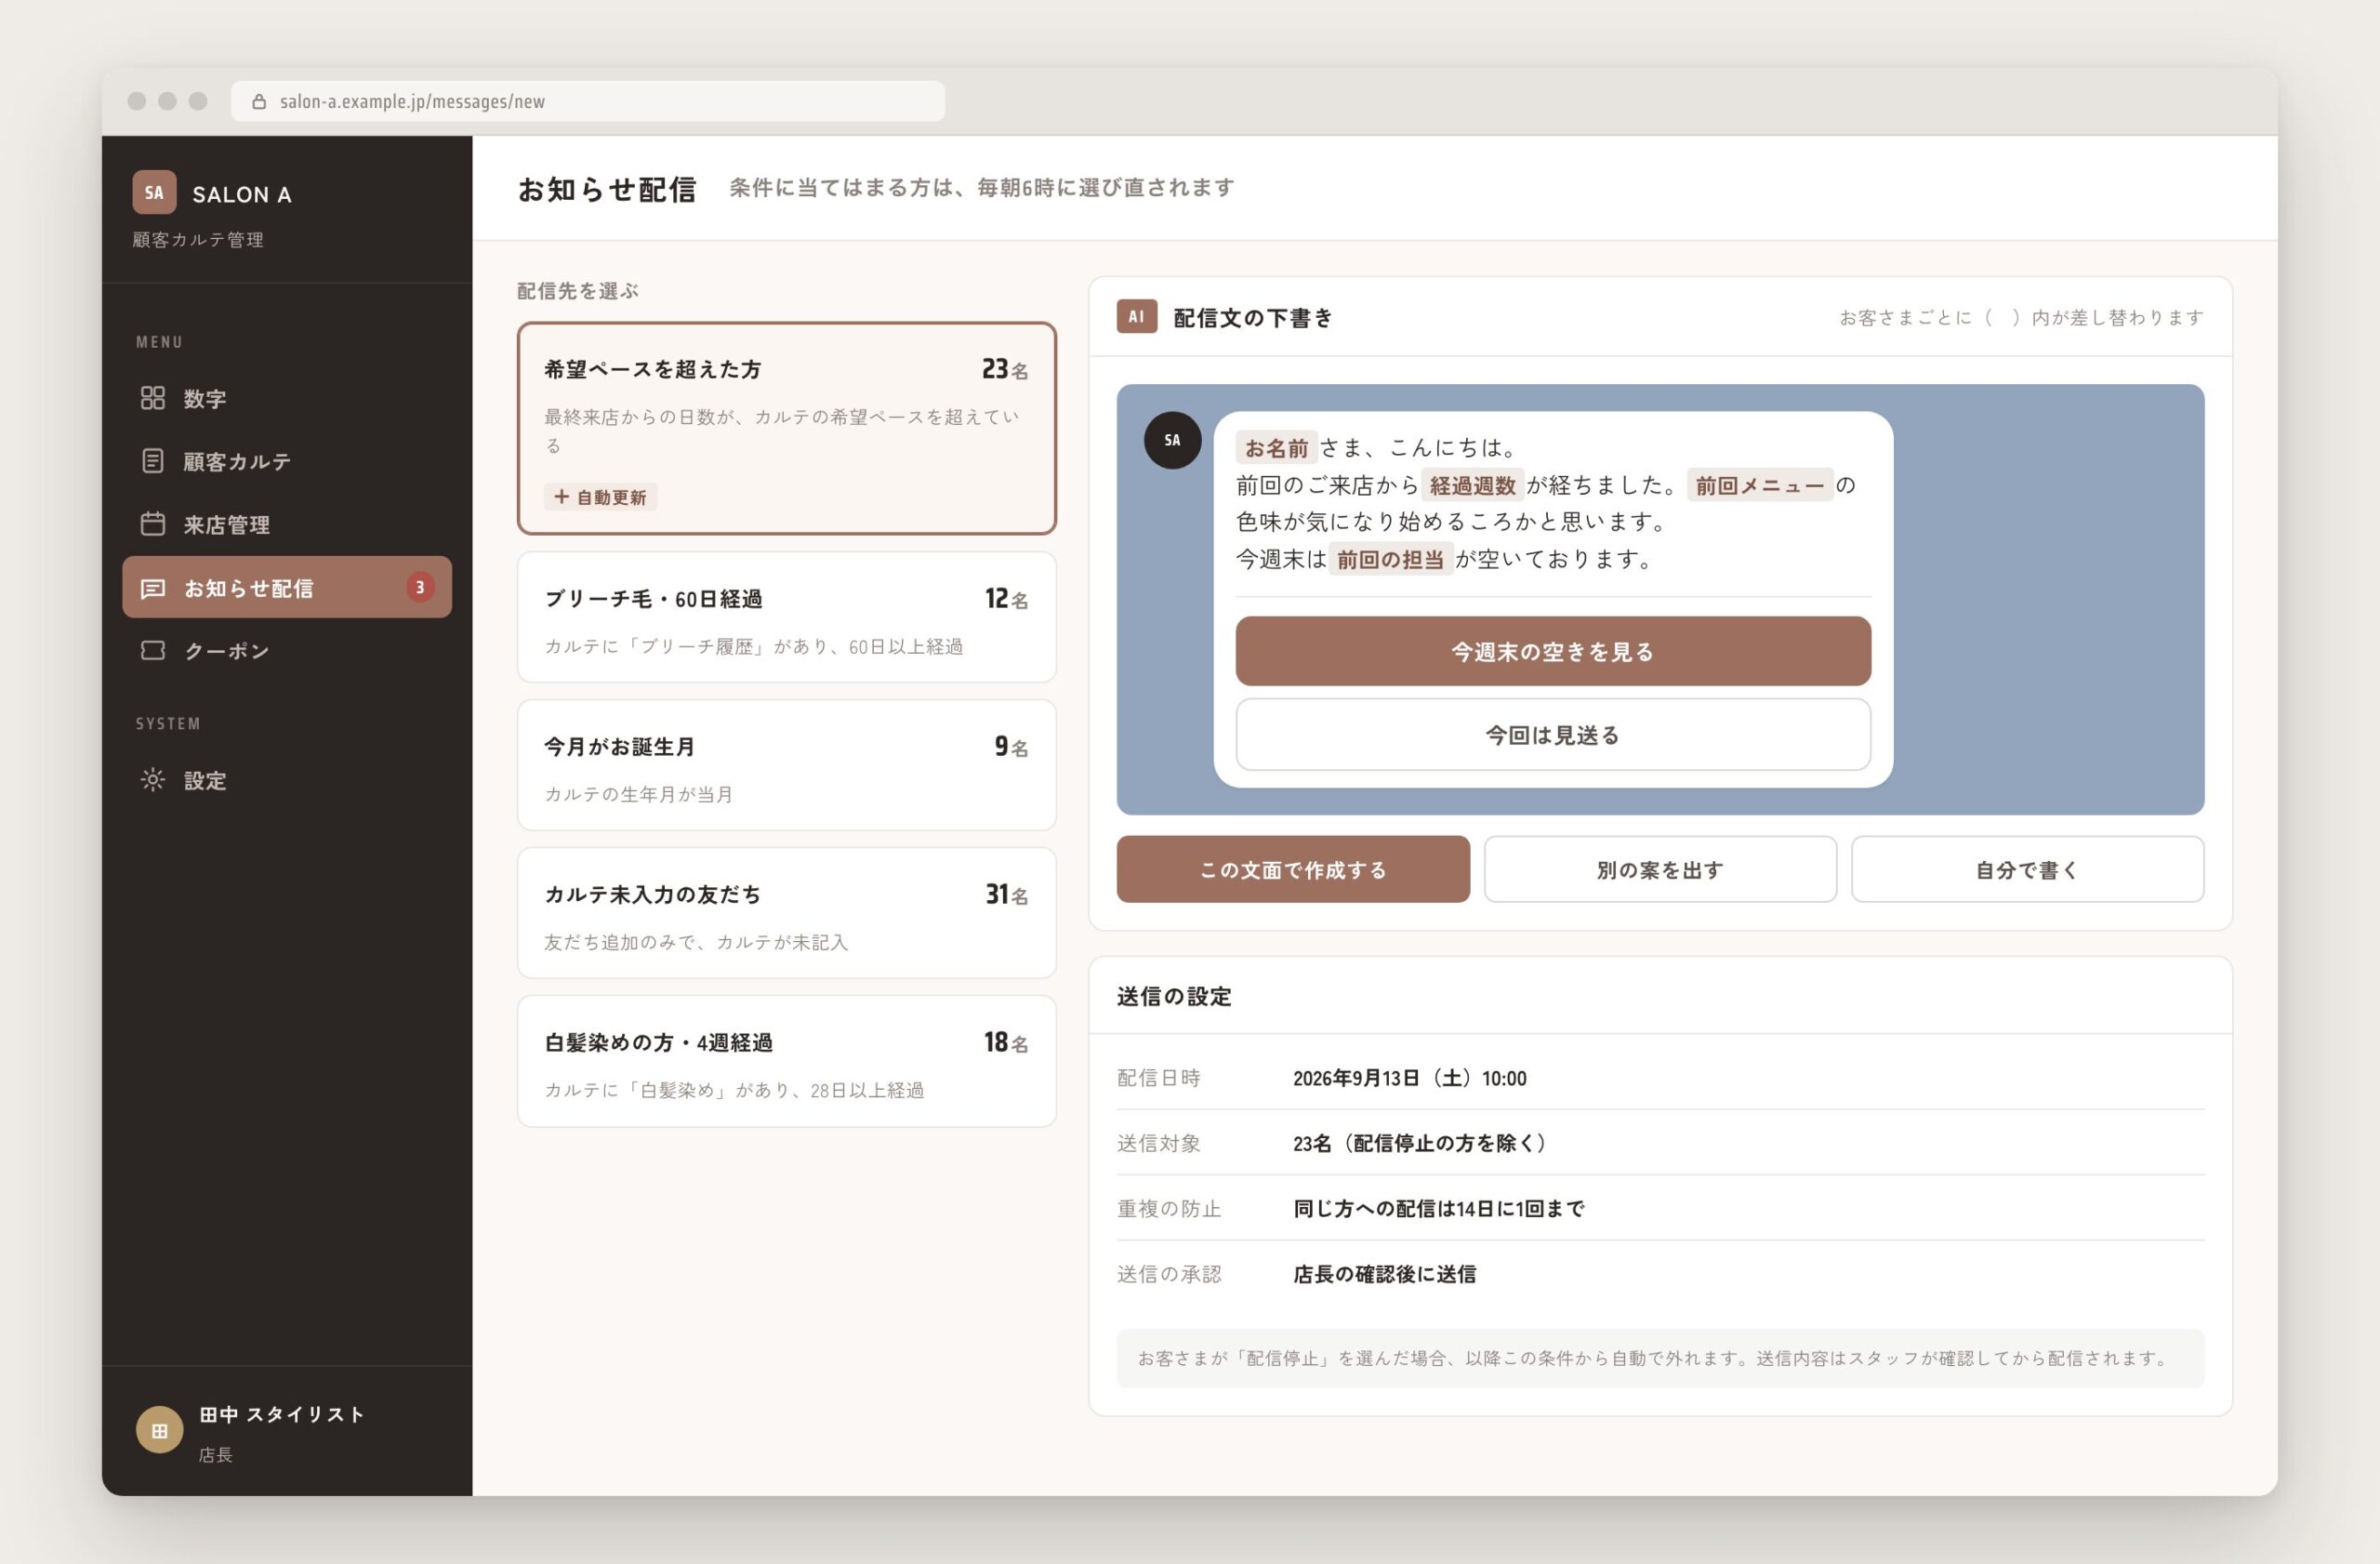Click the ＋自動更新 tag

pyautogui.click(x=600, y=497)
